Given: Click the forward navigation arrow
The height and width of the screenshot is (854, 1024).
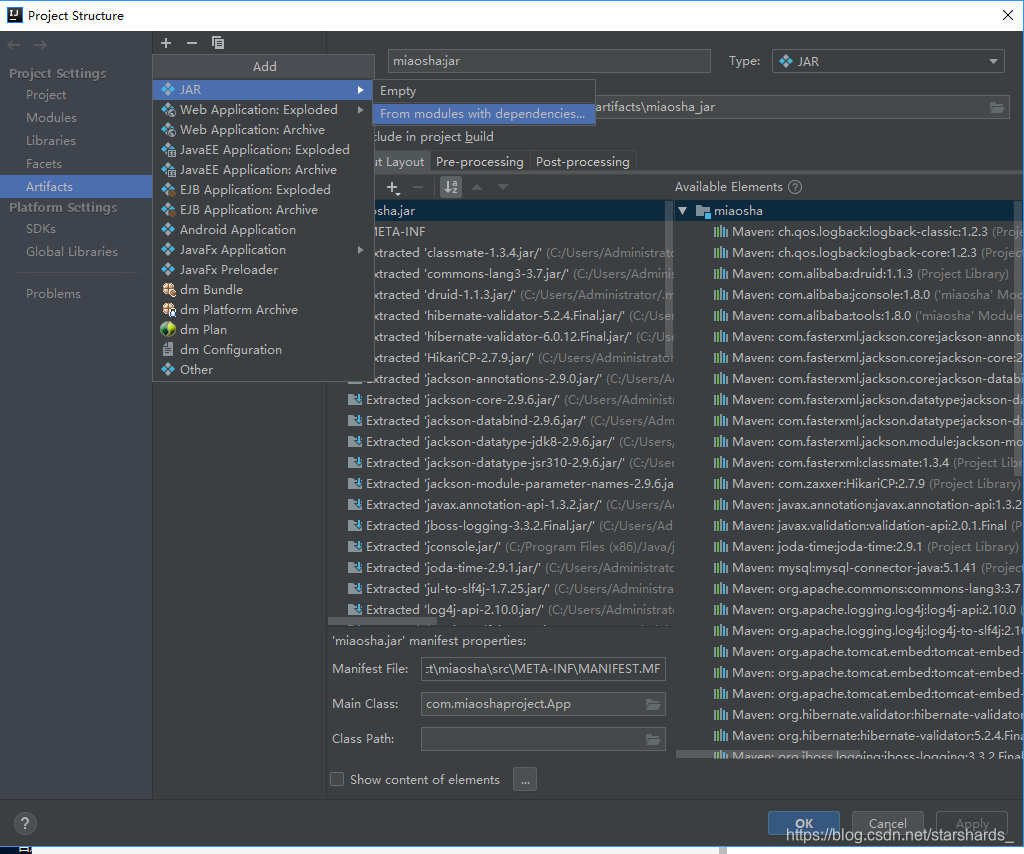Looking at the screenshot, I should point(40,45).
